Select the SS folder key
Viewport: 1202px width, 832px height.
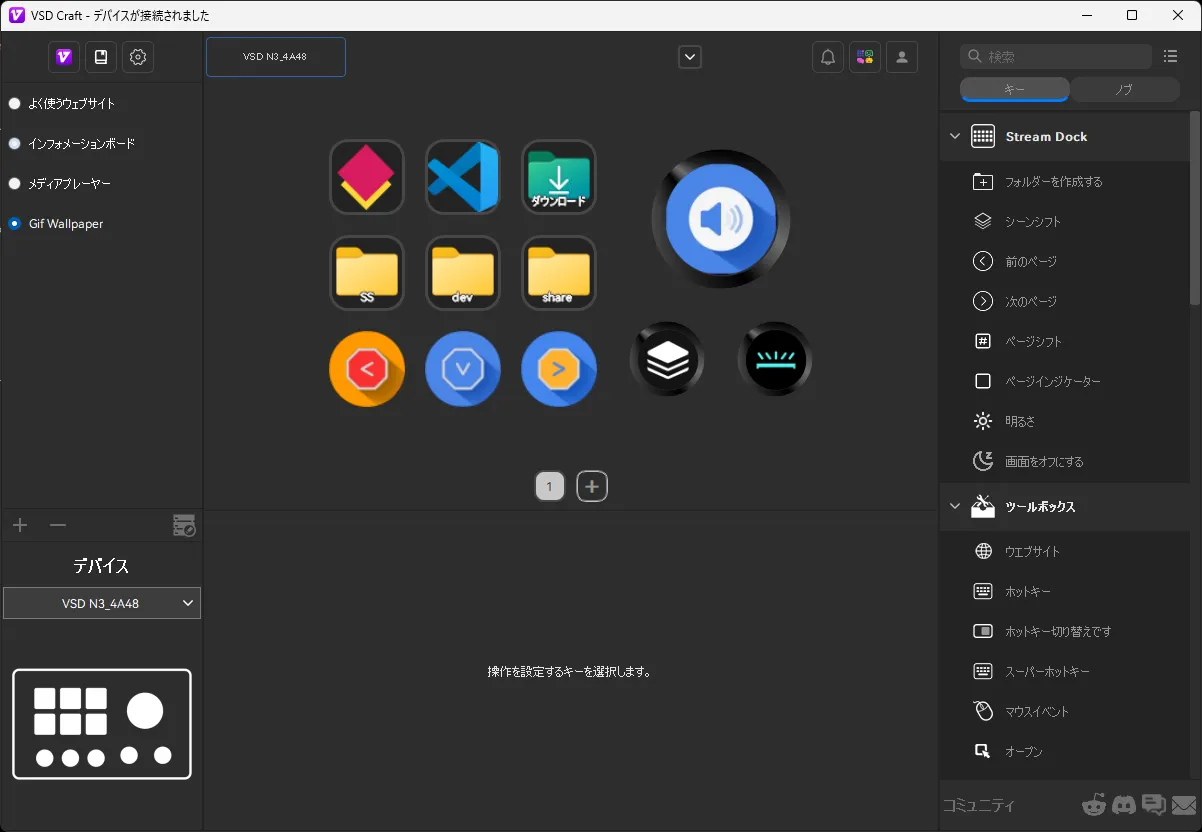(x=367, y=273)
